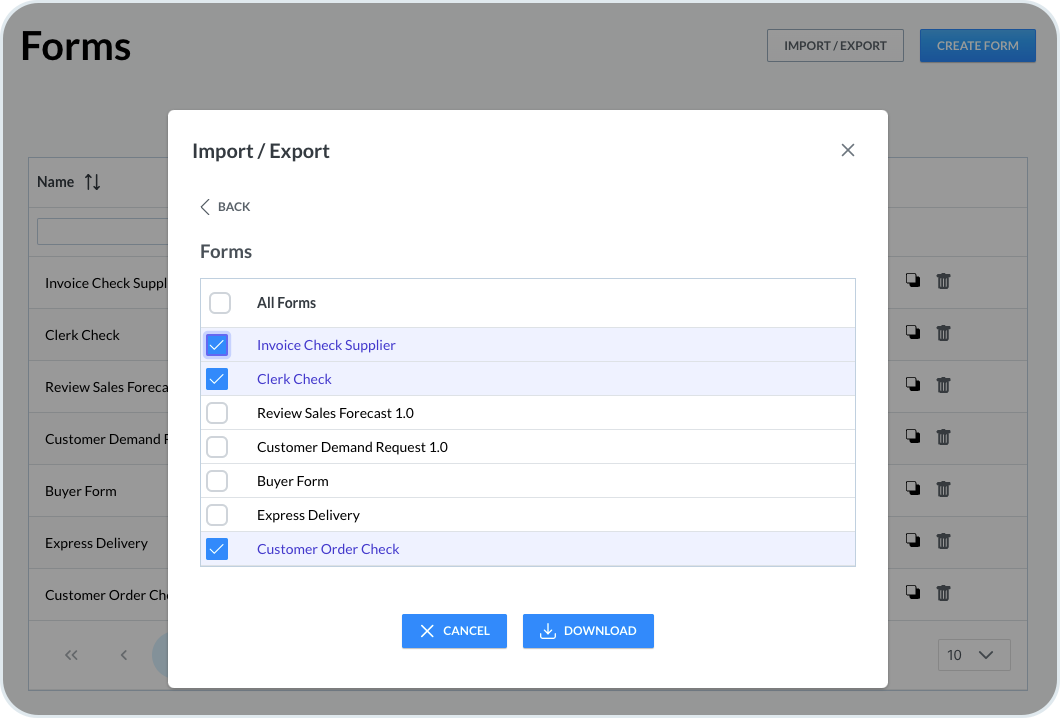The image size is (1060, 718).
Task: Select the Buyer Form checkbox
Action: 217,481
